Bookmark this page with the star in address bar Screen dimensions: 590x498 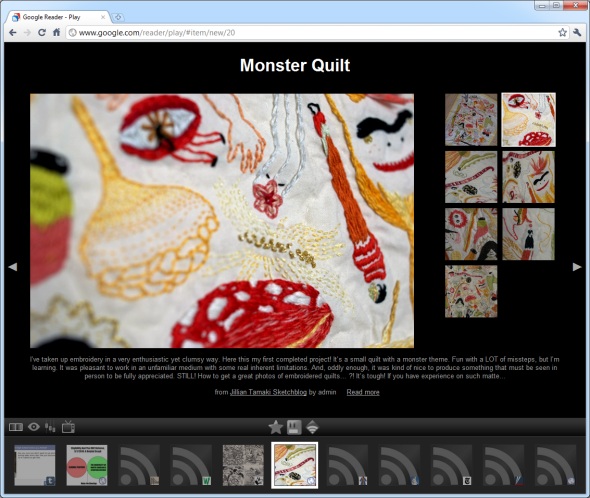[562, 33]
